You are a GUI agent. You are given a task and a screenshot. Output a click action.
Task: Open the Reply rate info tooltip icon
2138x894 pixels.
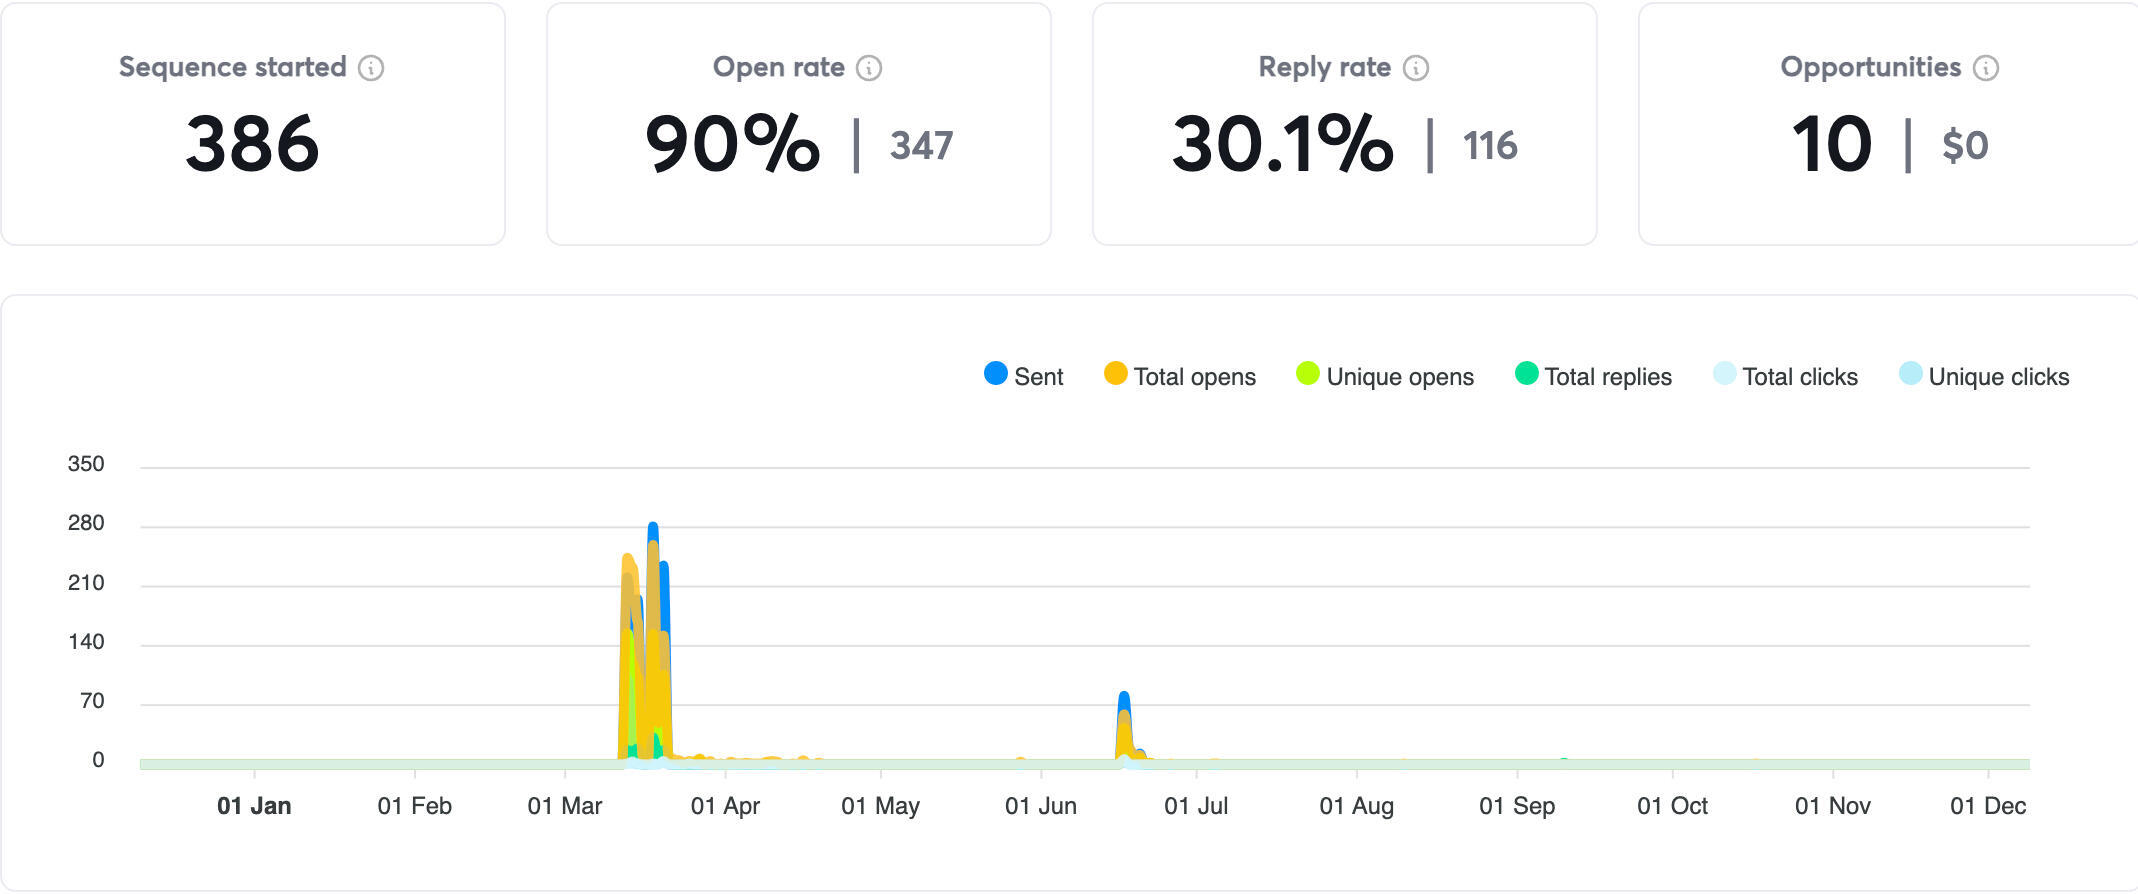coord(1416,68)
